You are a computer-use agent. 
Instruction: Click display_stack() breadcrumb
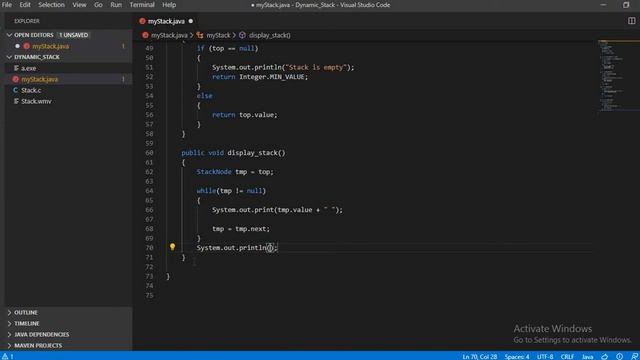pos(270,36)
